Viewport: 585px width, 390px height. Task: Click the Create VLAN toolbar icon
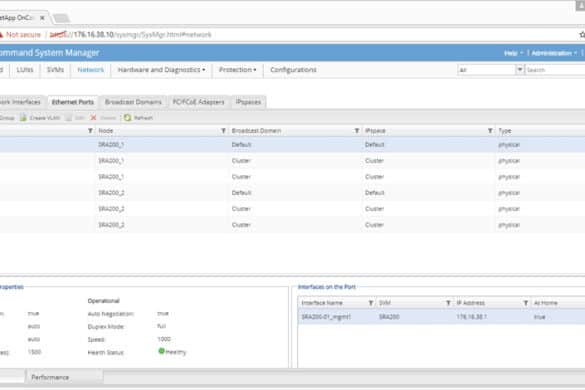point(24,118)
